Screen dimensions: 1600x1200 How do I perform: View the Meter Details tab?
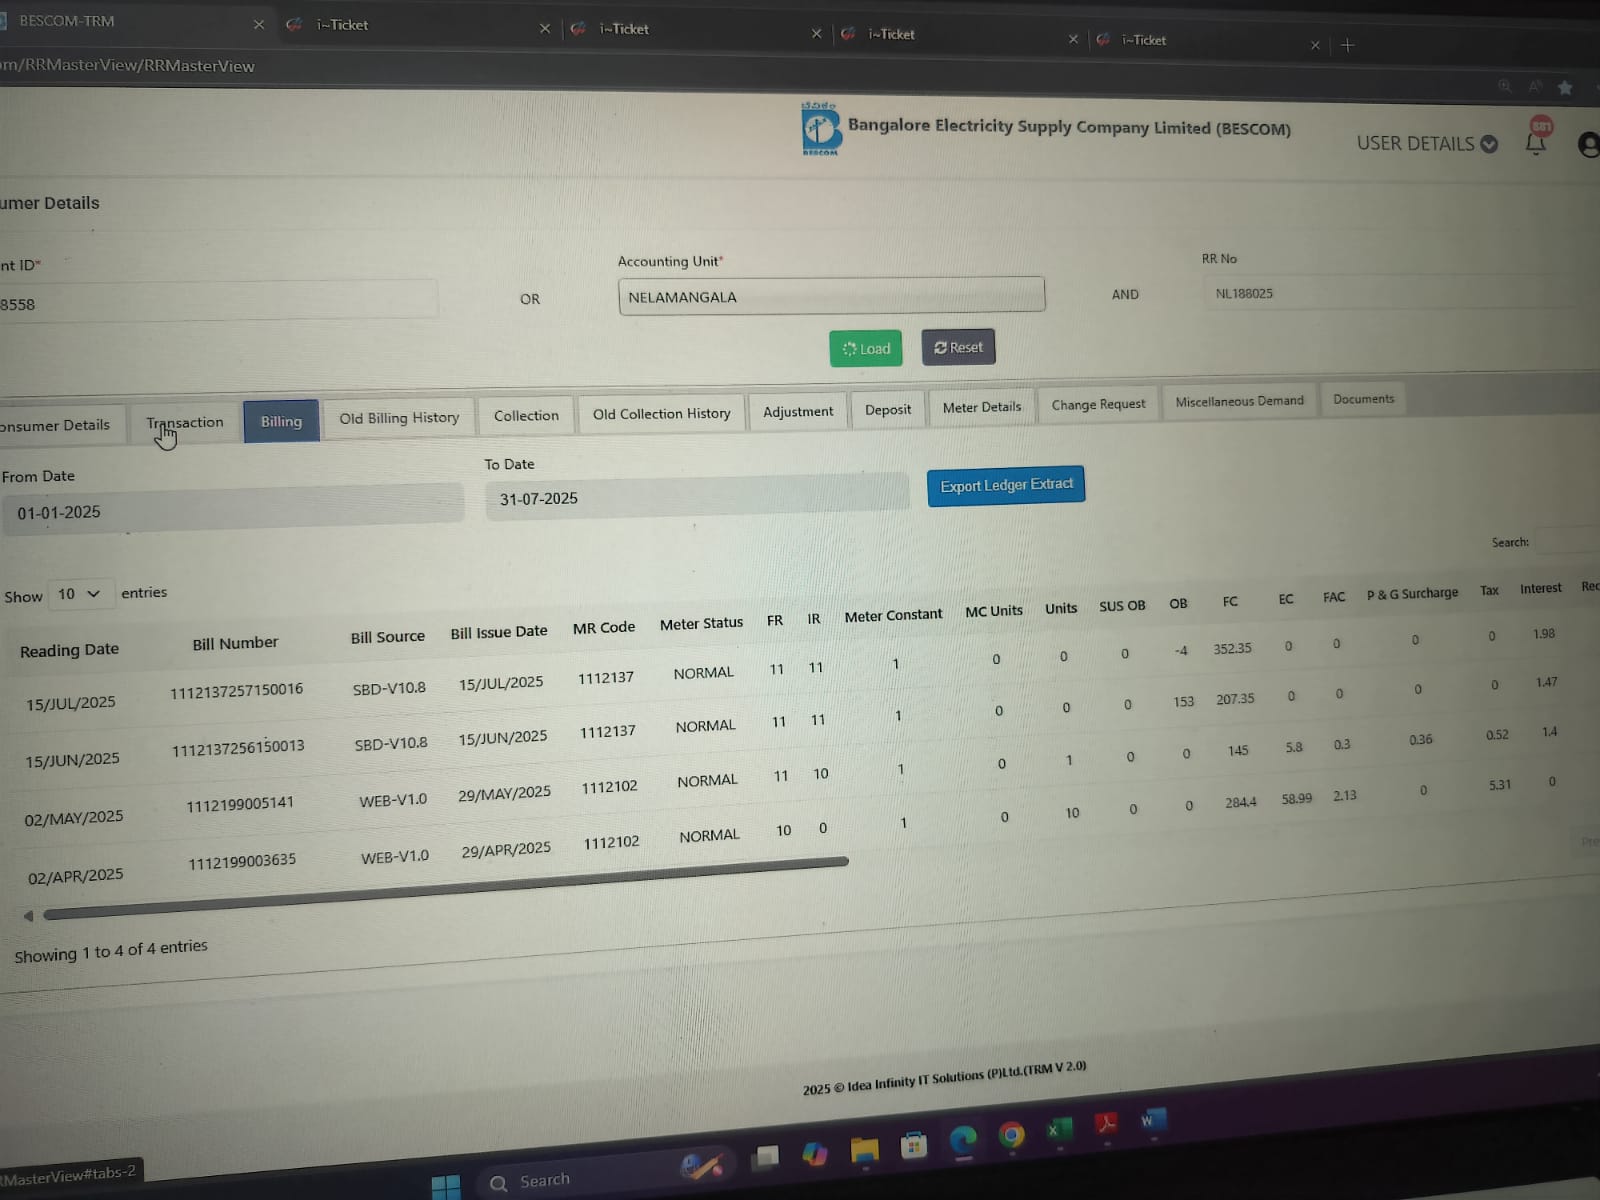click(x=982, y=407)
